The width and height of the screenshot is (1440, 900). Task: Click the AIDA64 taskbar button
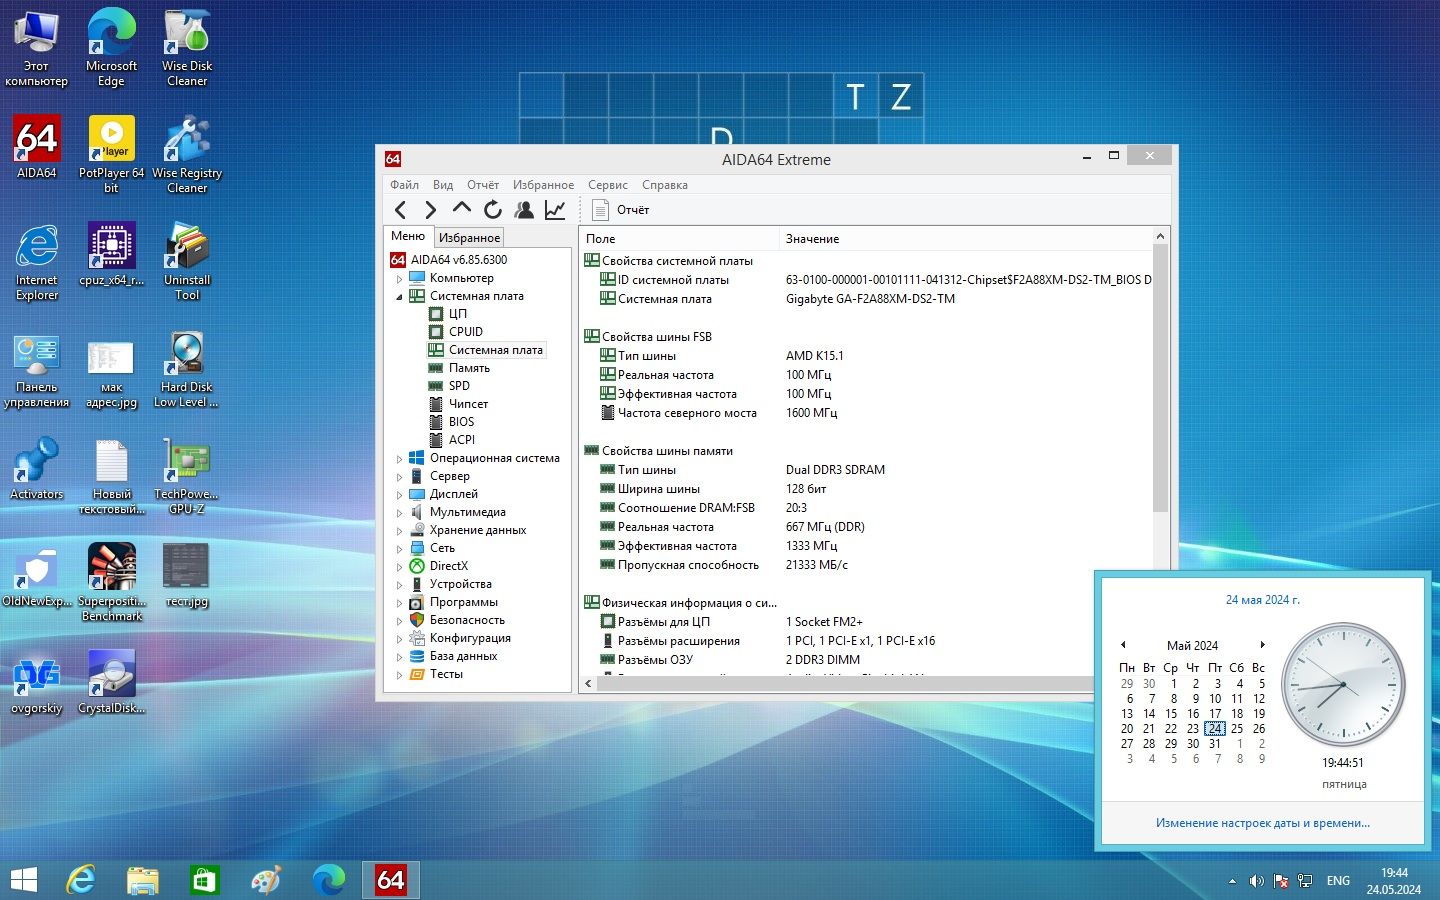point(390,880)
